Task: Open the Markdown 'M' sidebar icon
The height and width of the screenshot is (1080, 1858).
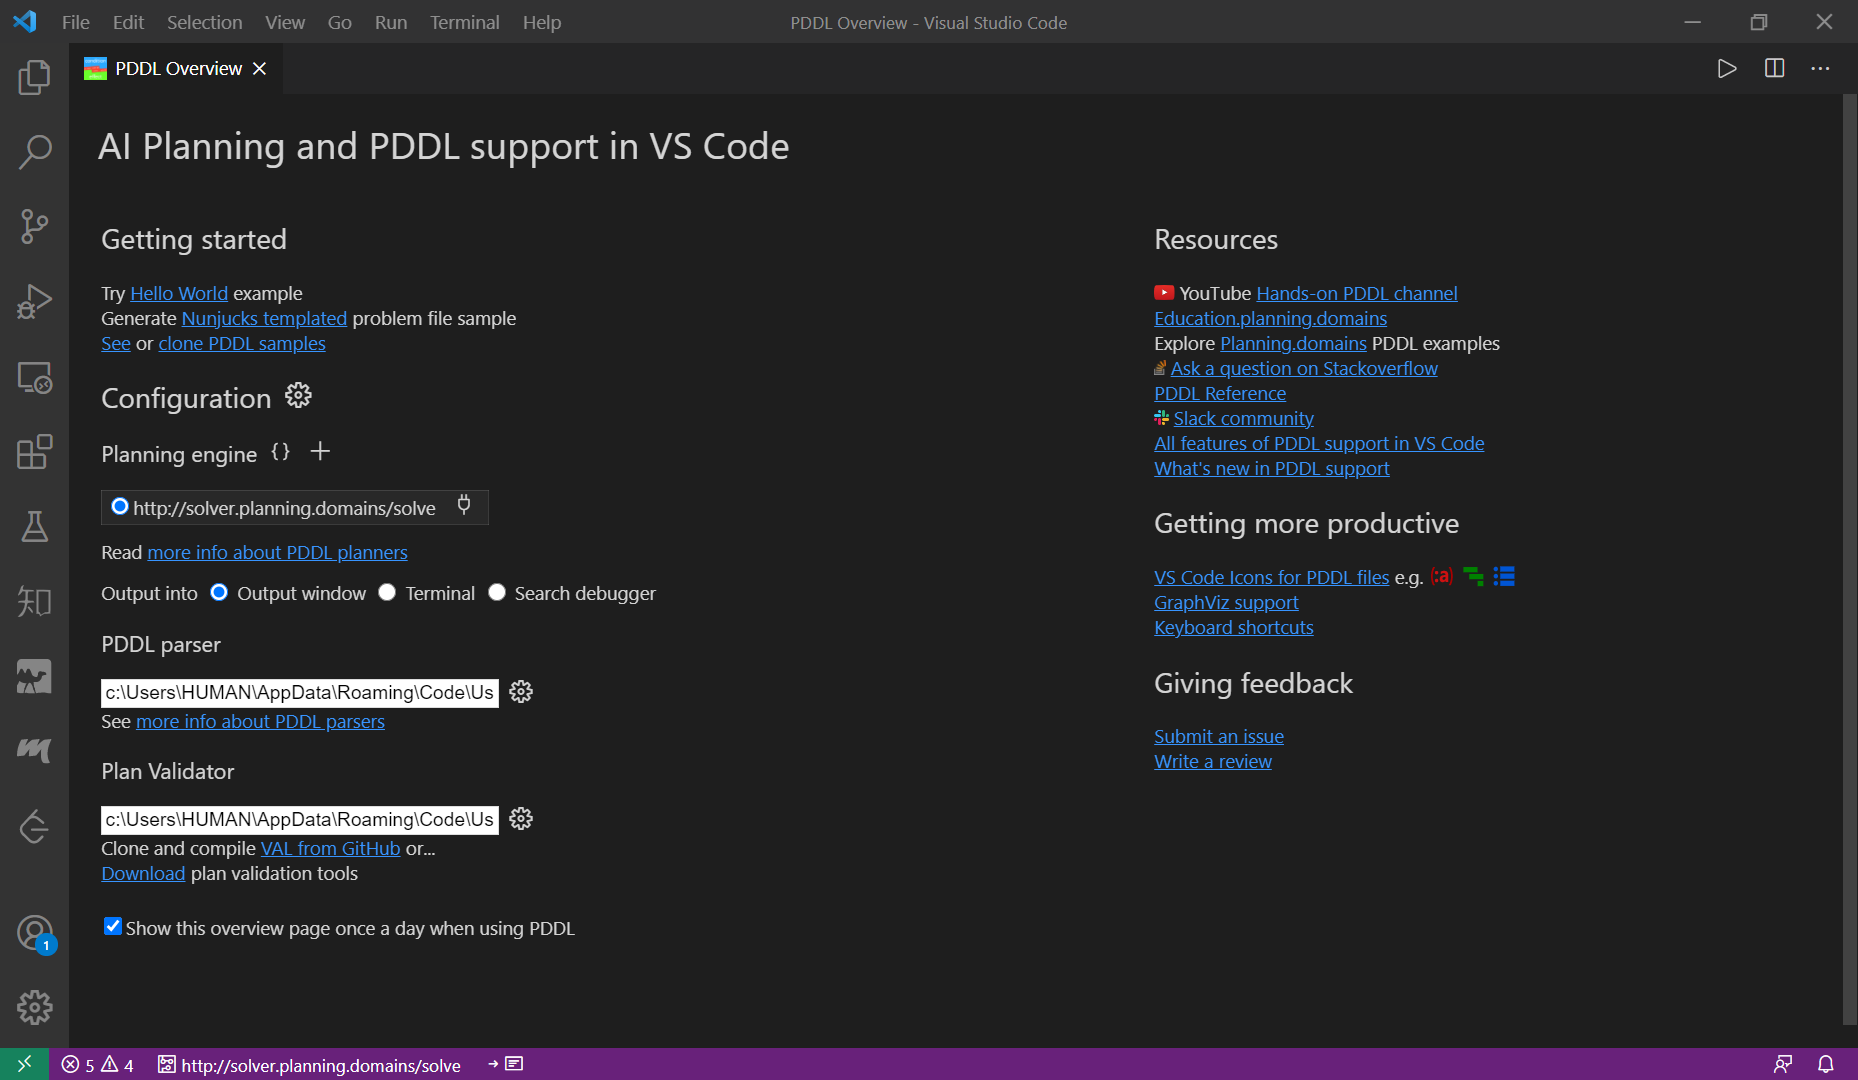Action: (x=34, y=750)
